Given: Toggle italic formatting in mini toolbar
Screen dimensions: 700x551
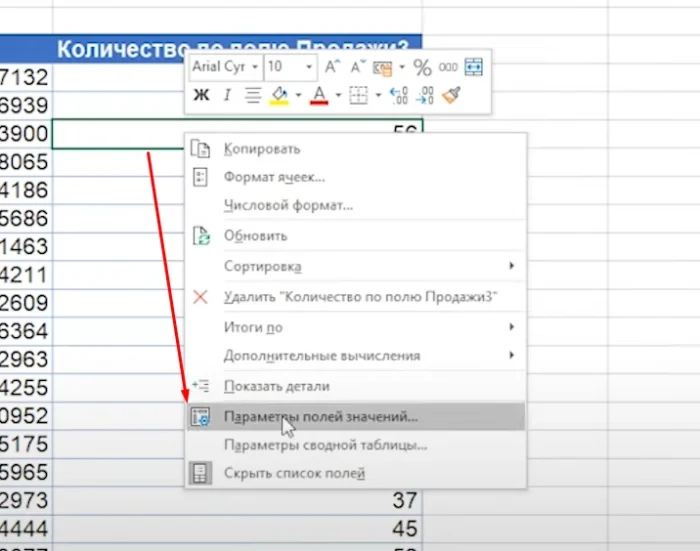Looking at the screenshot, I should coord(227,96).
